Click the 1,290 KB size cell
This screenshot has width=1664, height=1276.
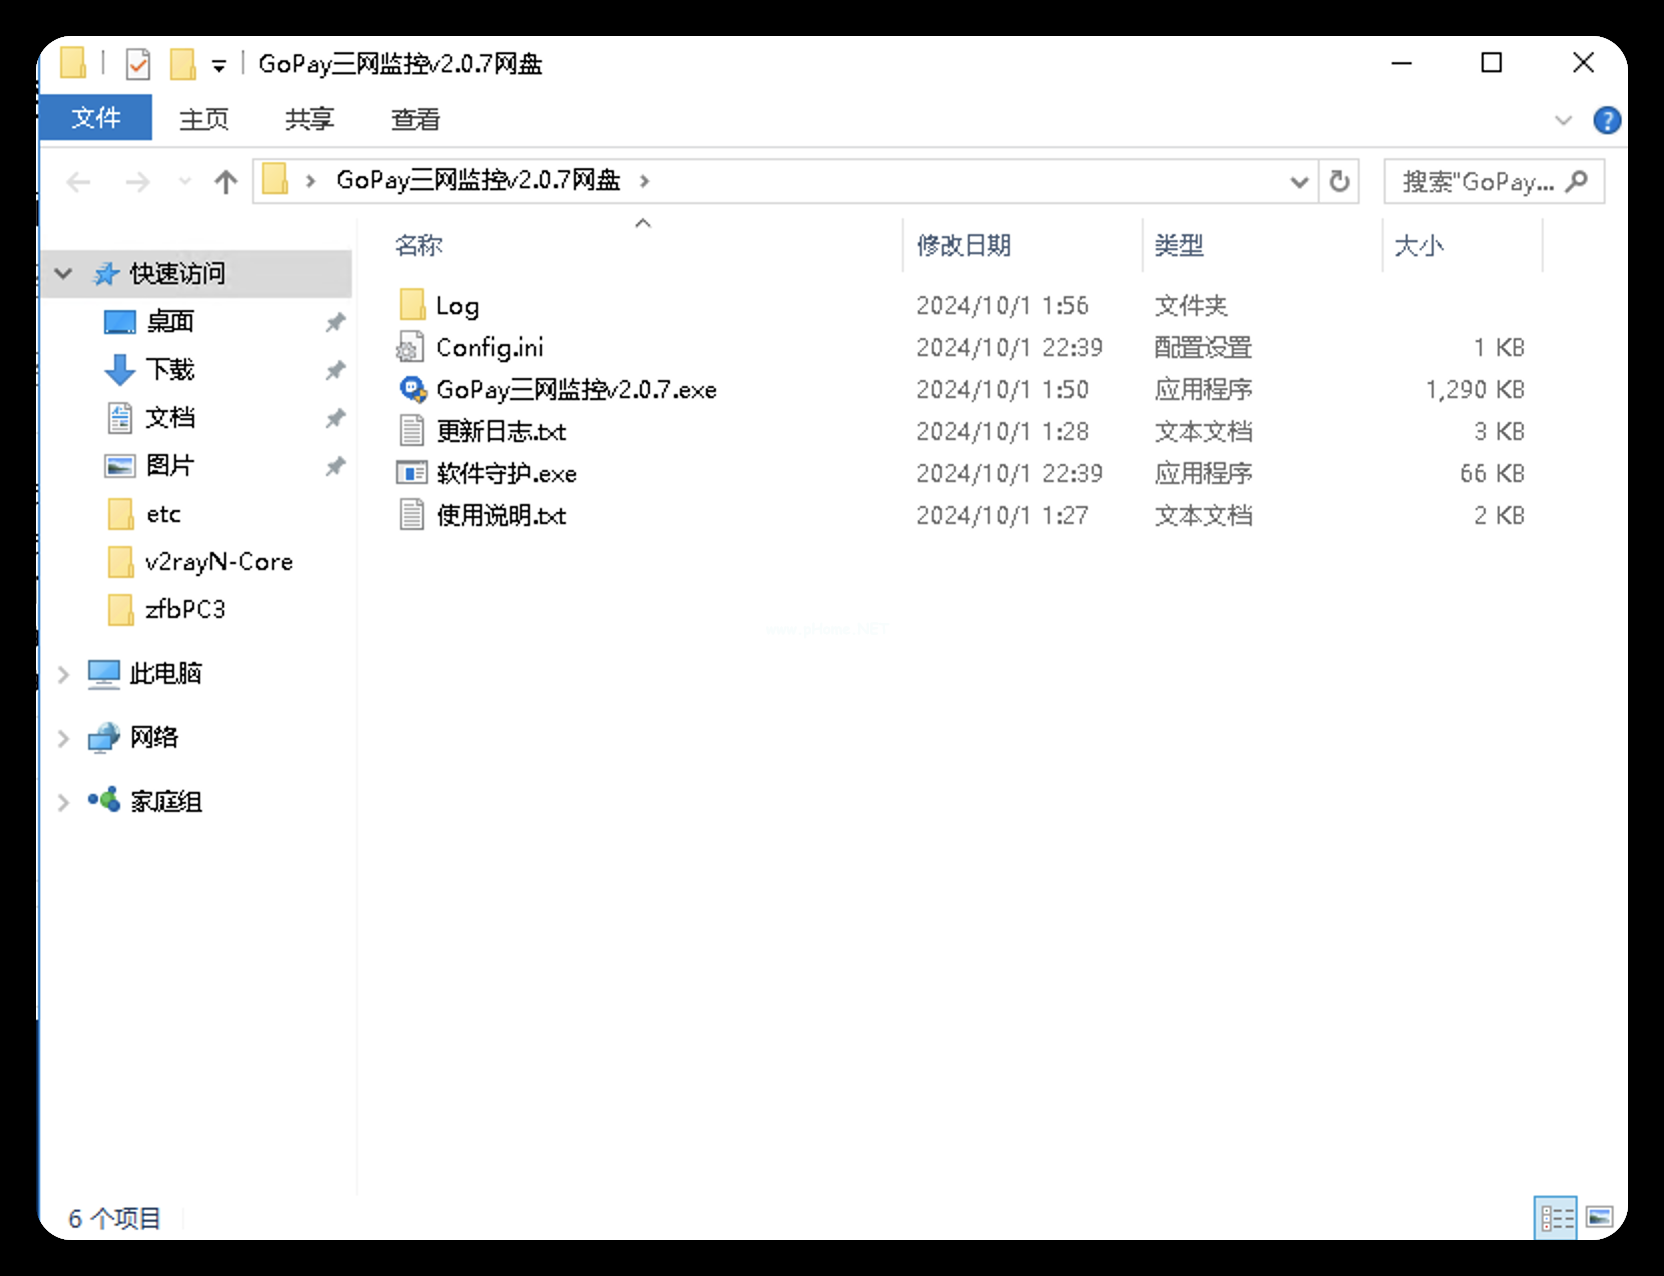pos(1475,389)
